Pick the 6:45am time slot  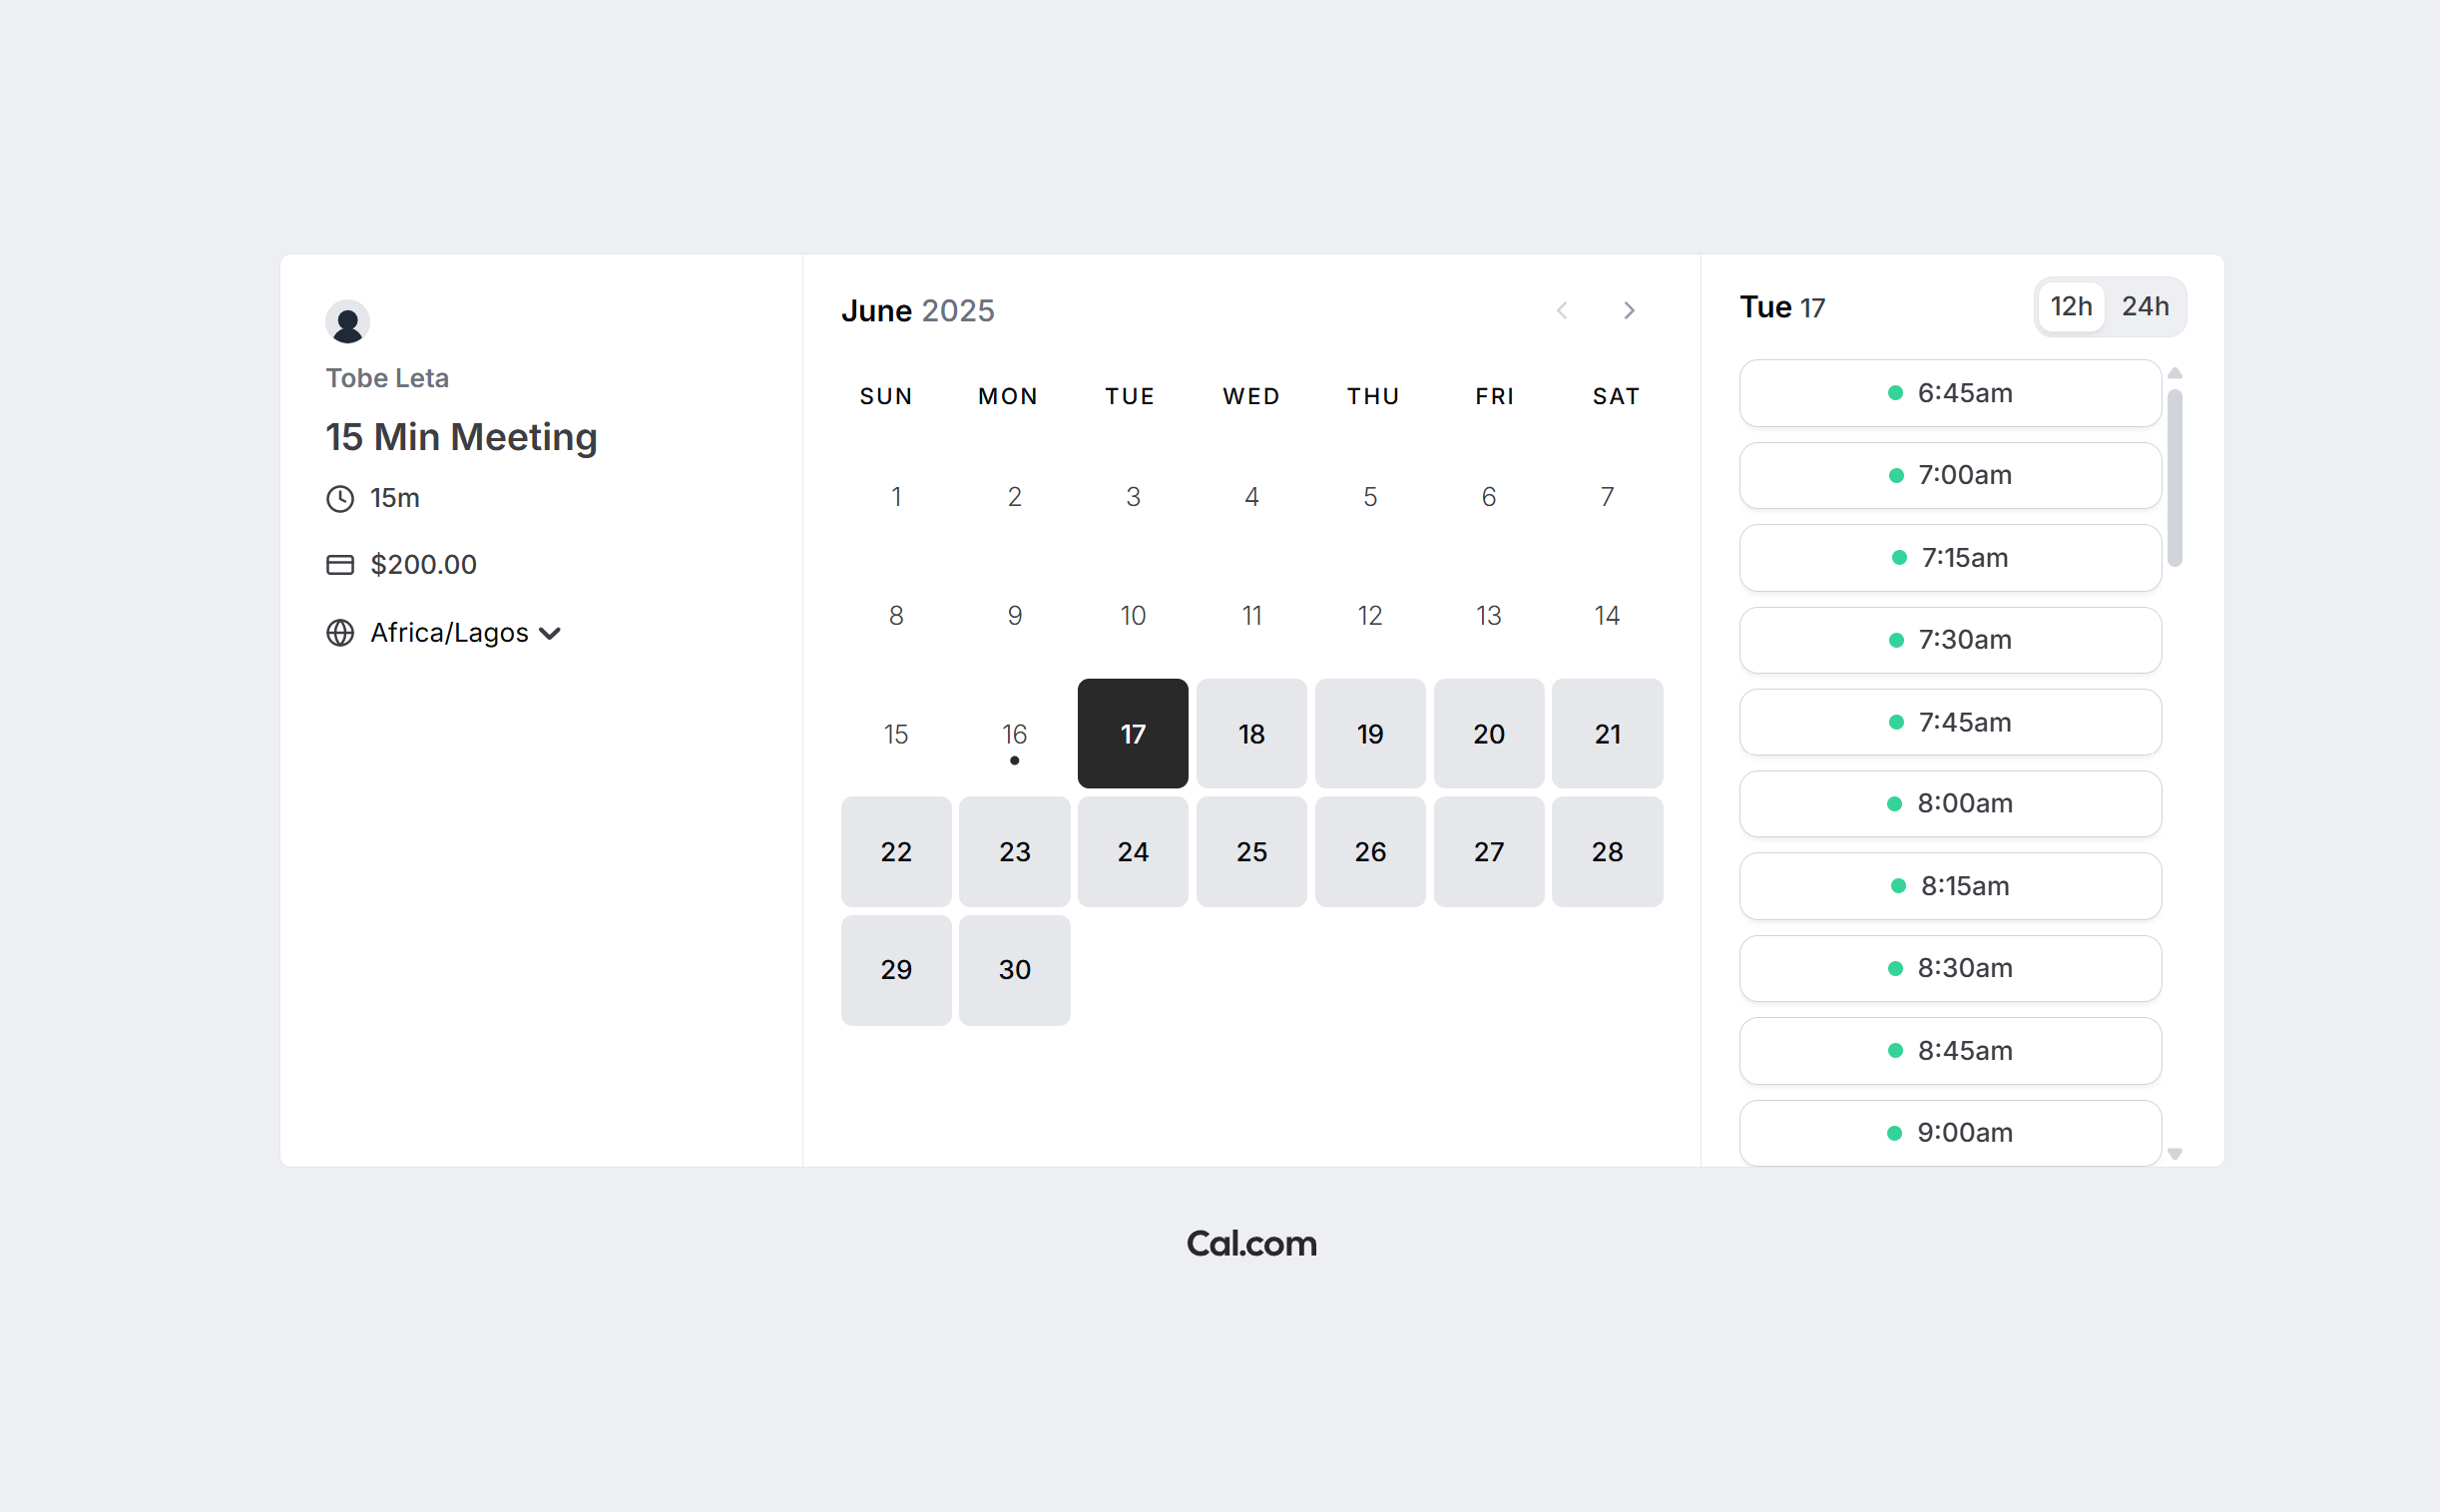coord(1949,394)
